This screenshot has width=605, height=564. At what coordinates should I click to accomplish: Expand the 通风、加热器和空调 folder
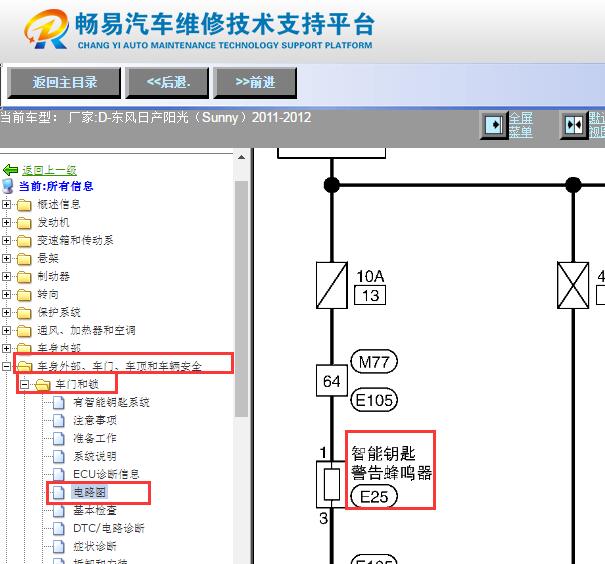pyautogui.click(x=6, y=330)
